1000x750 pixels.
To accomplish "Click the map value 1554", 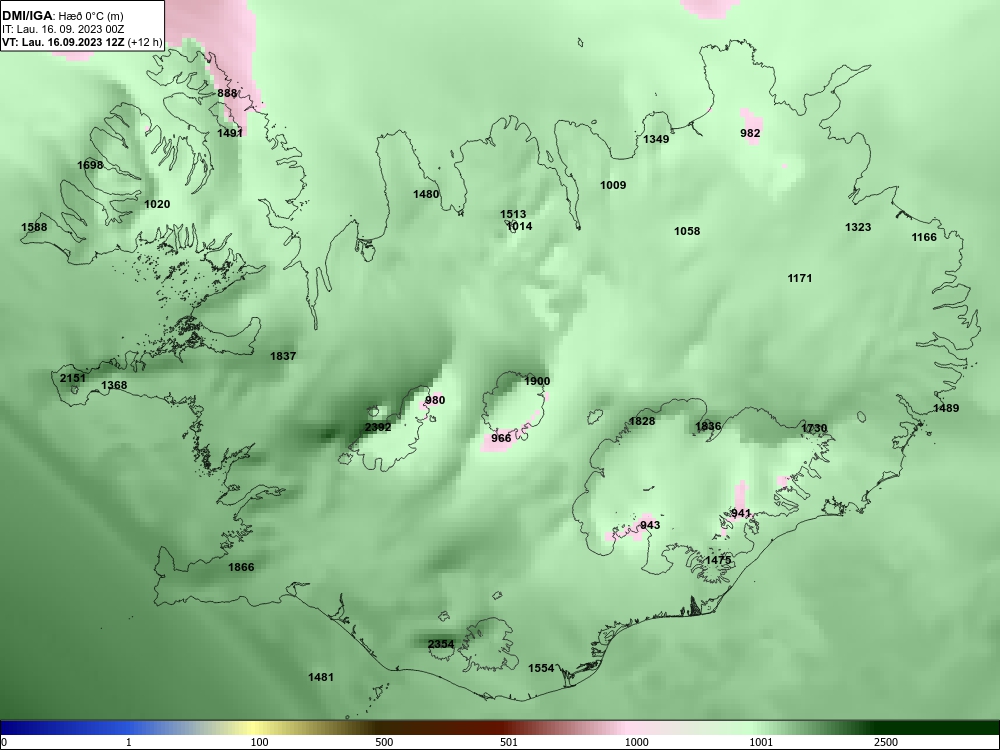I will (541, 668).
